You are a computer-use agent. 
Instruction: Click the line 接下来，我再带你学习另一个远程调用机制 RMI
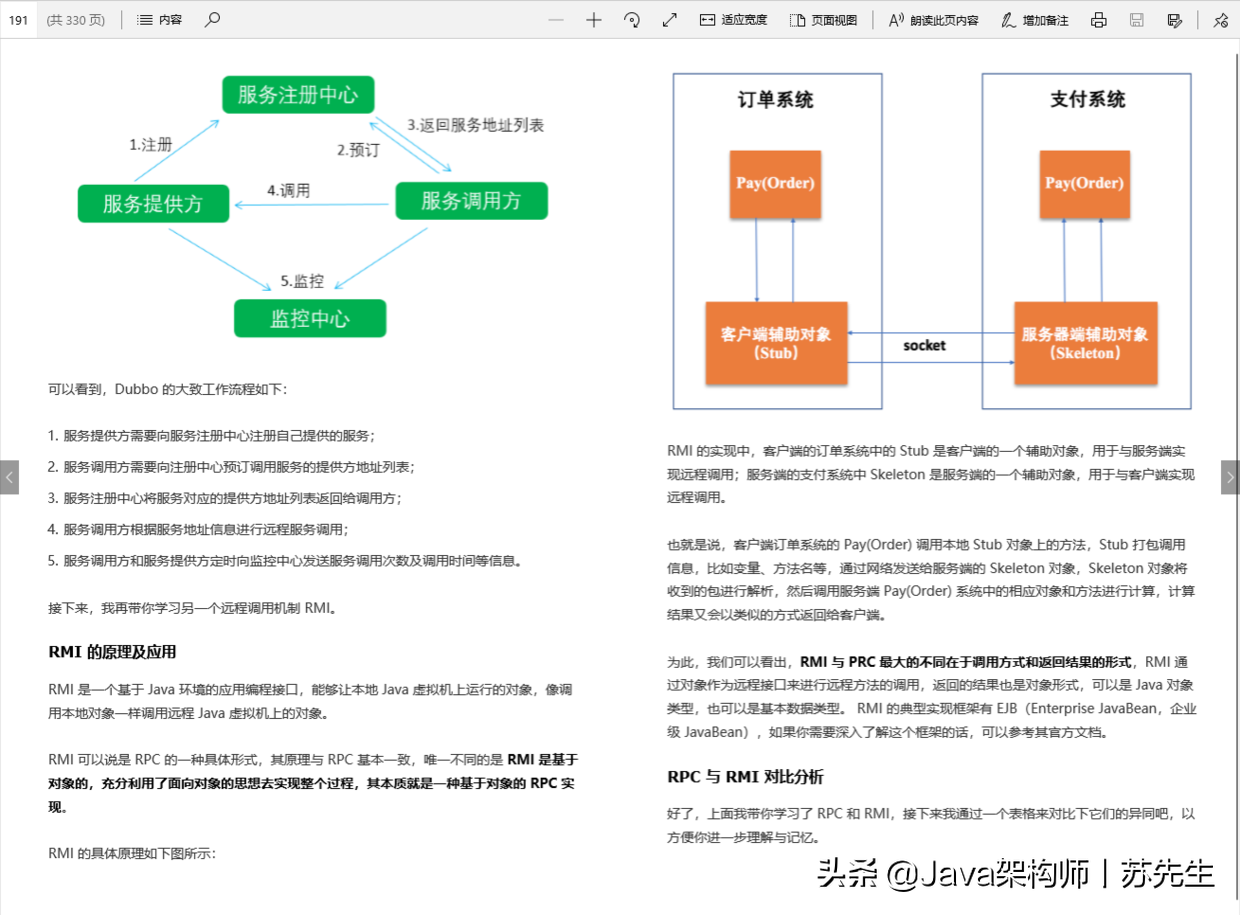coord(195,608)
